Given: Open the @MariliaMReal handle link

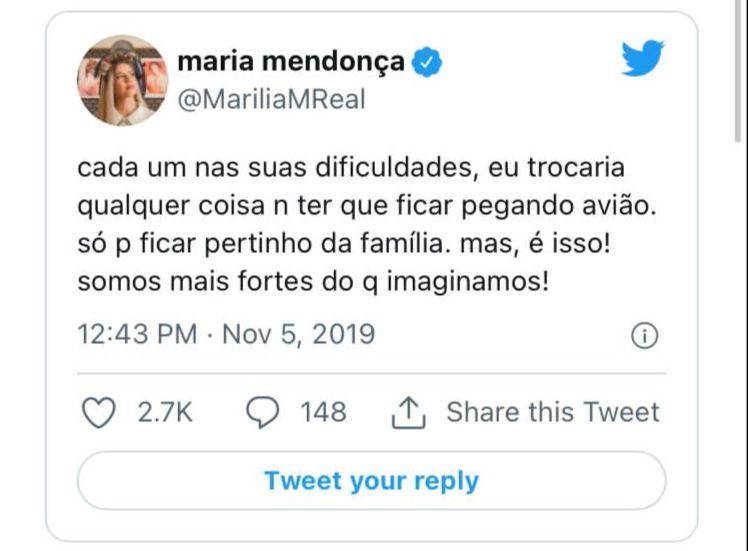Looking at the screenshot, I should (x=270, y=100).
